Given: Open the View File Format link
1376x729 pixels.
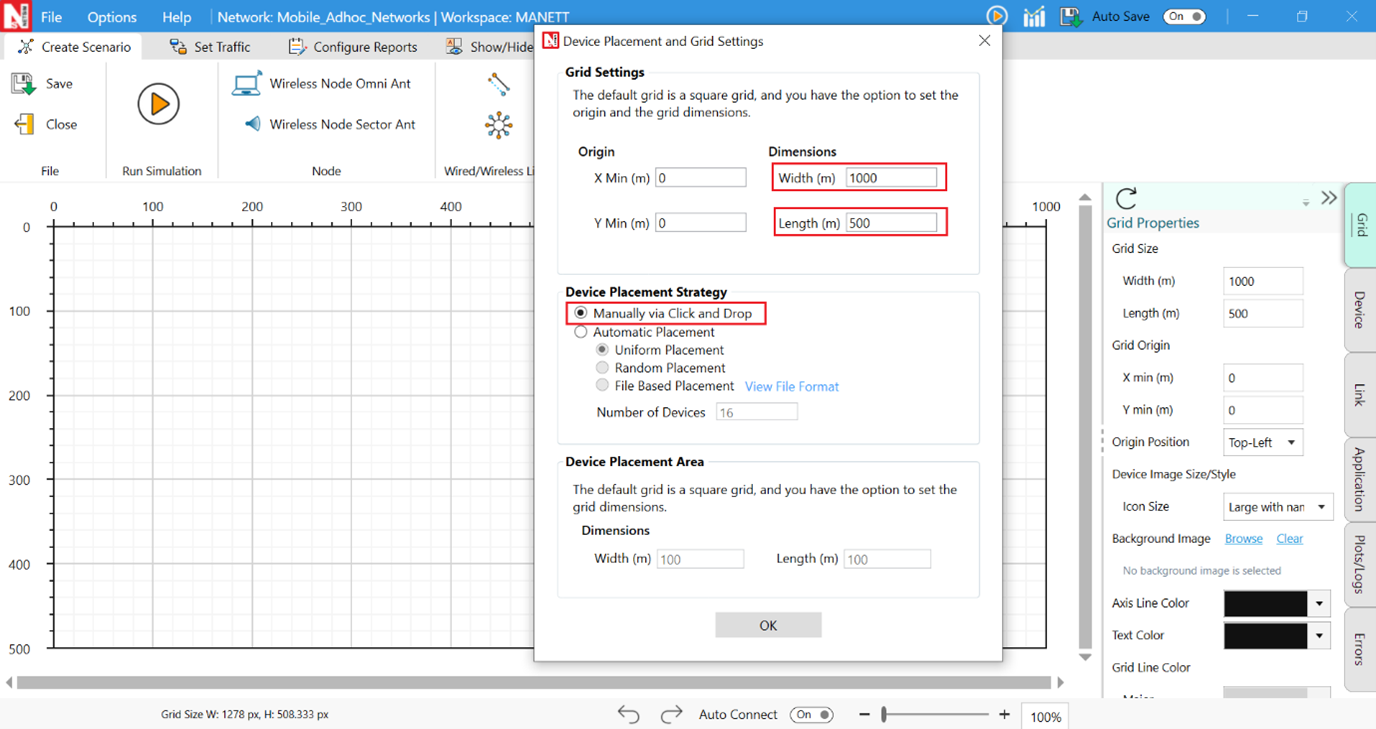Looking at the screenshot, I should [791, 386].
